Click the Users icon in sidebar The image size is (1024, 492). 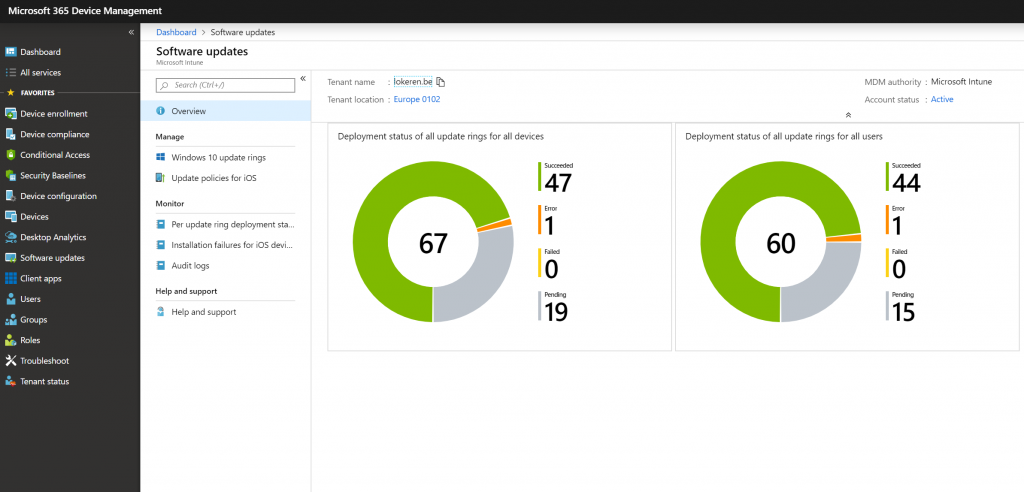(10, 299)
